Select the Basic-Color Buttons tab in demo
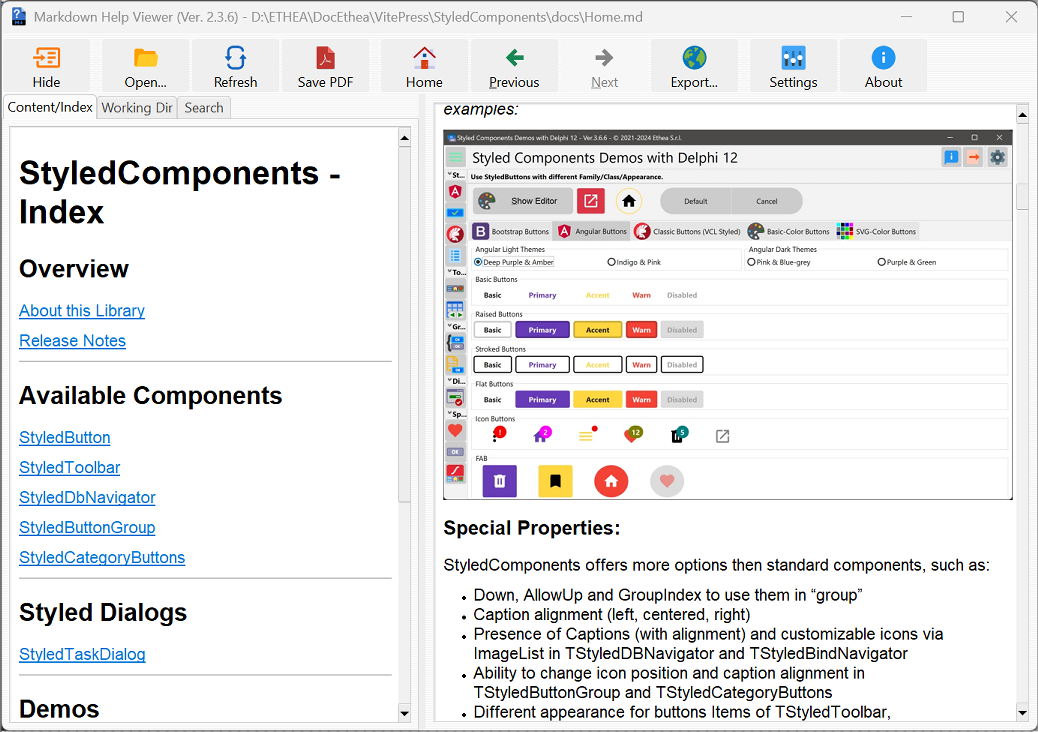The width and height of the screenshot is (1038, 732). coord(789,232)
